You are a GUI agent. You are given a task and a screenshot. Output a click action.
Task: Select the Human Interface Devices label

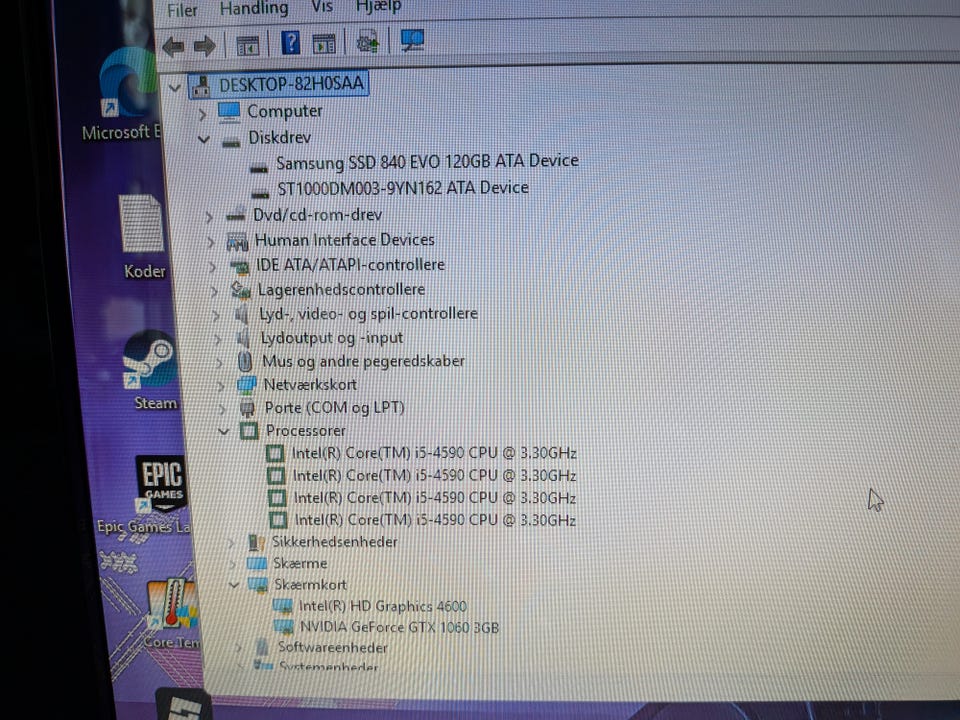[345, 240]
